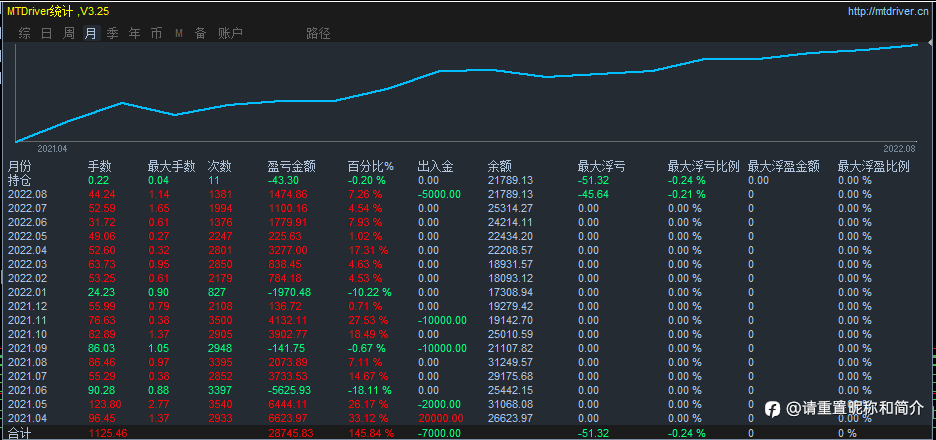
Task: Click the M tab icon
Action: pyautogui.click(x=178, y=33)
